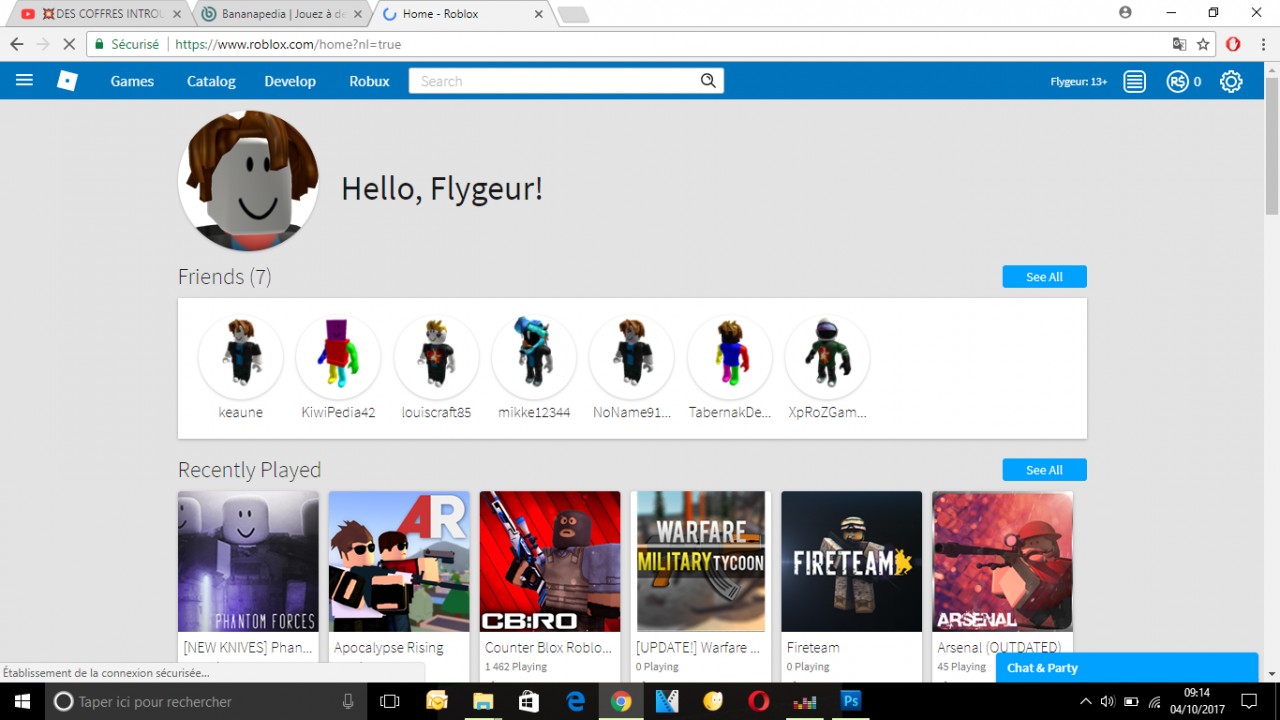1280x720 pixels.
Task: Click the Chrome taskbar icon
Action: [x=621, y=701]
